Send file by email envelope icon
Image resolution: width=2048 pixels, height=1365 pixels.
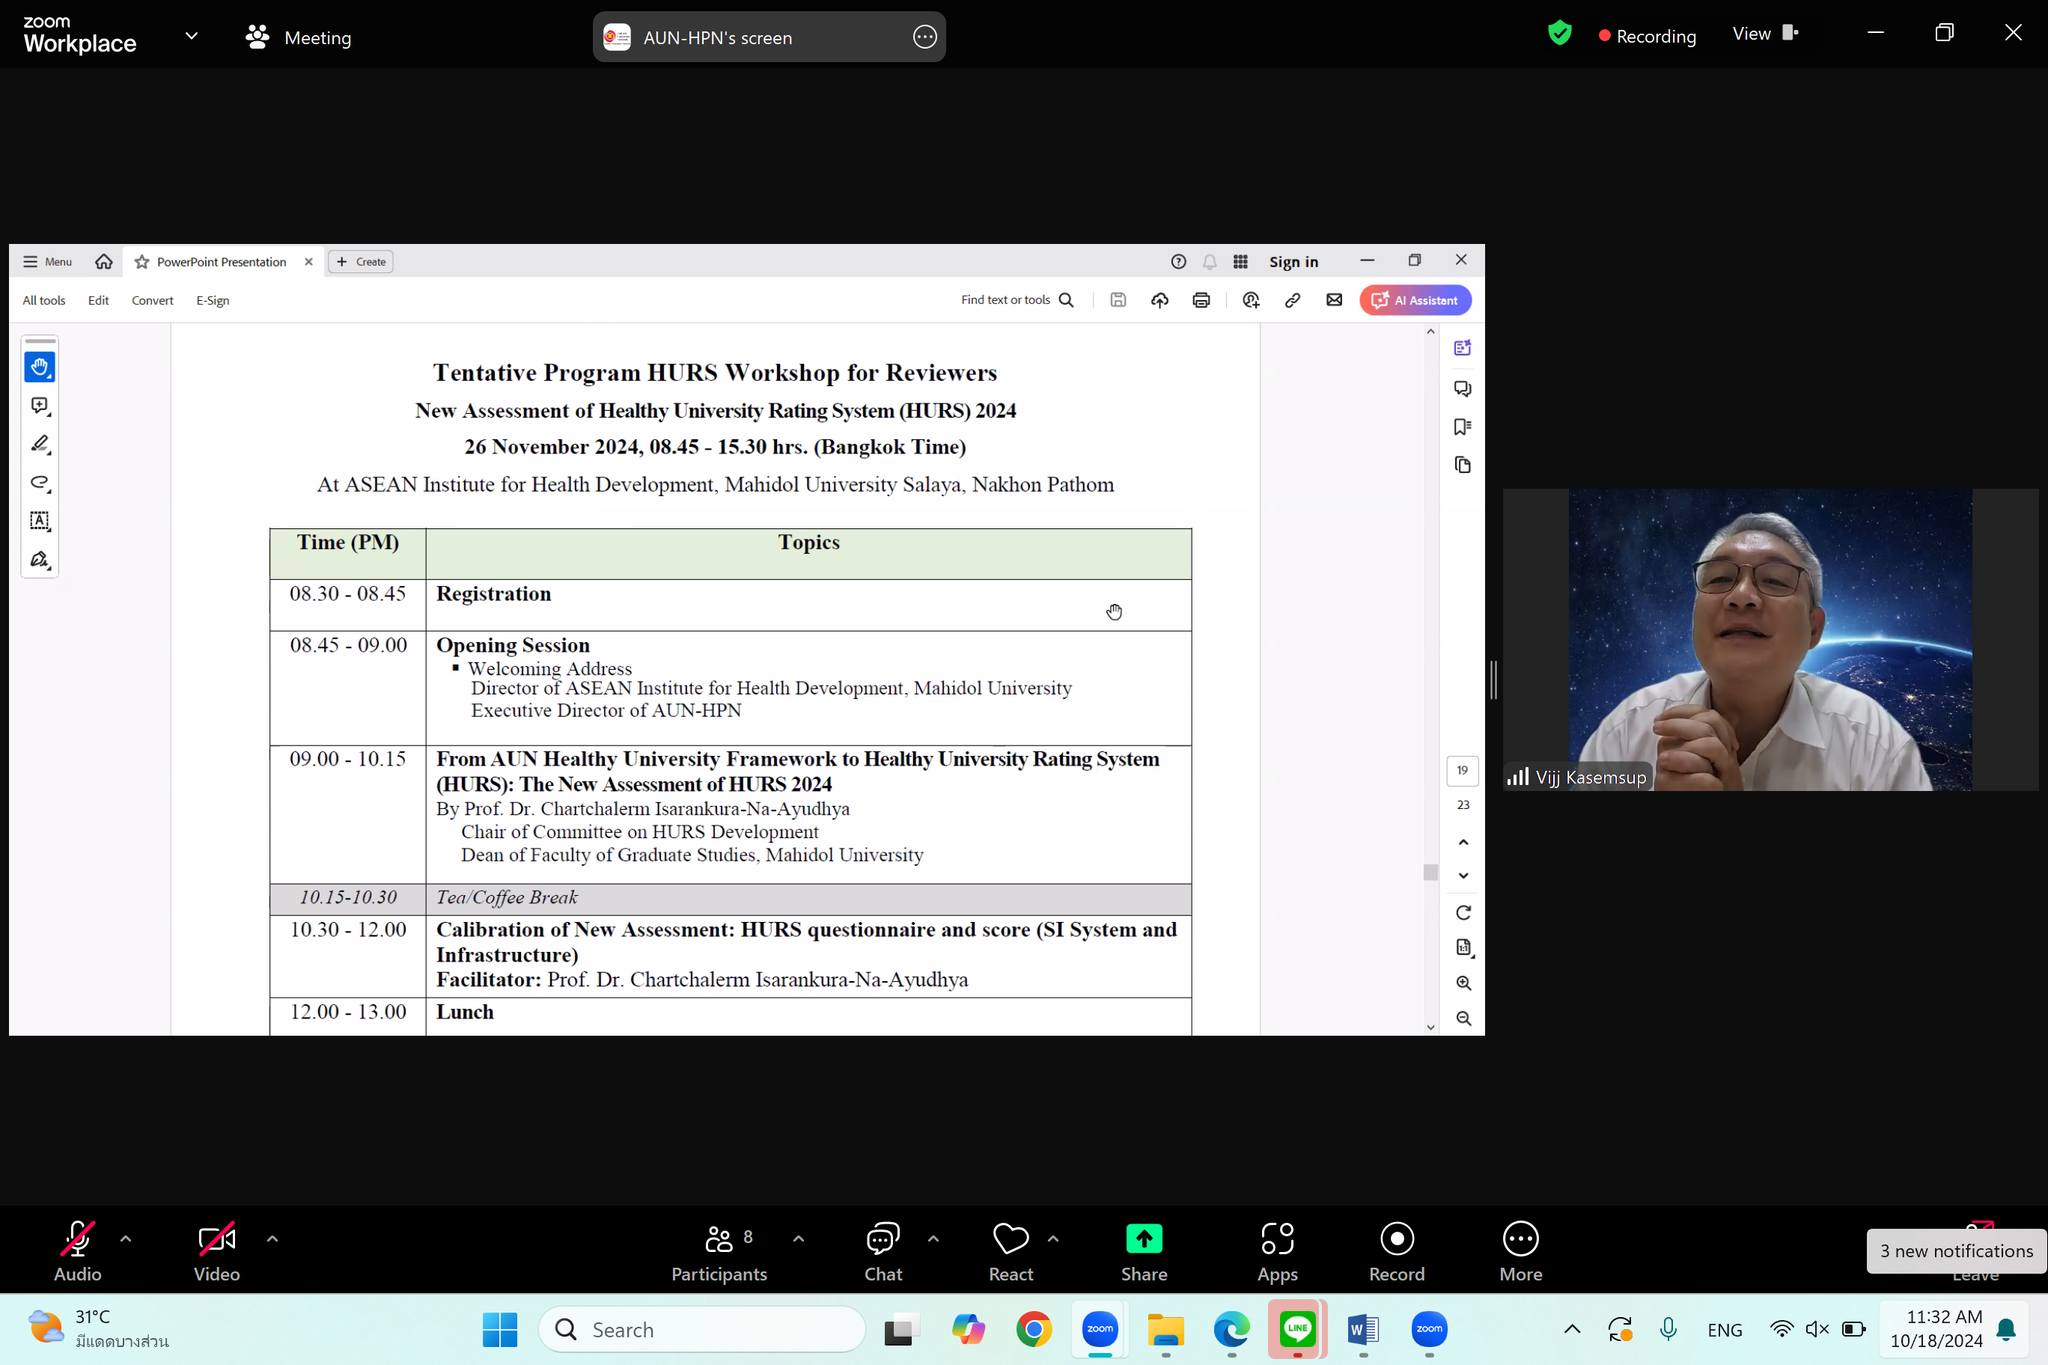(x=1334, y=300)
